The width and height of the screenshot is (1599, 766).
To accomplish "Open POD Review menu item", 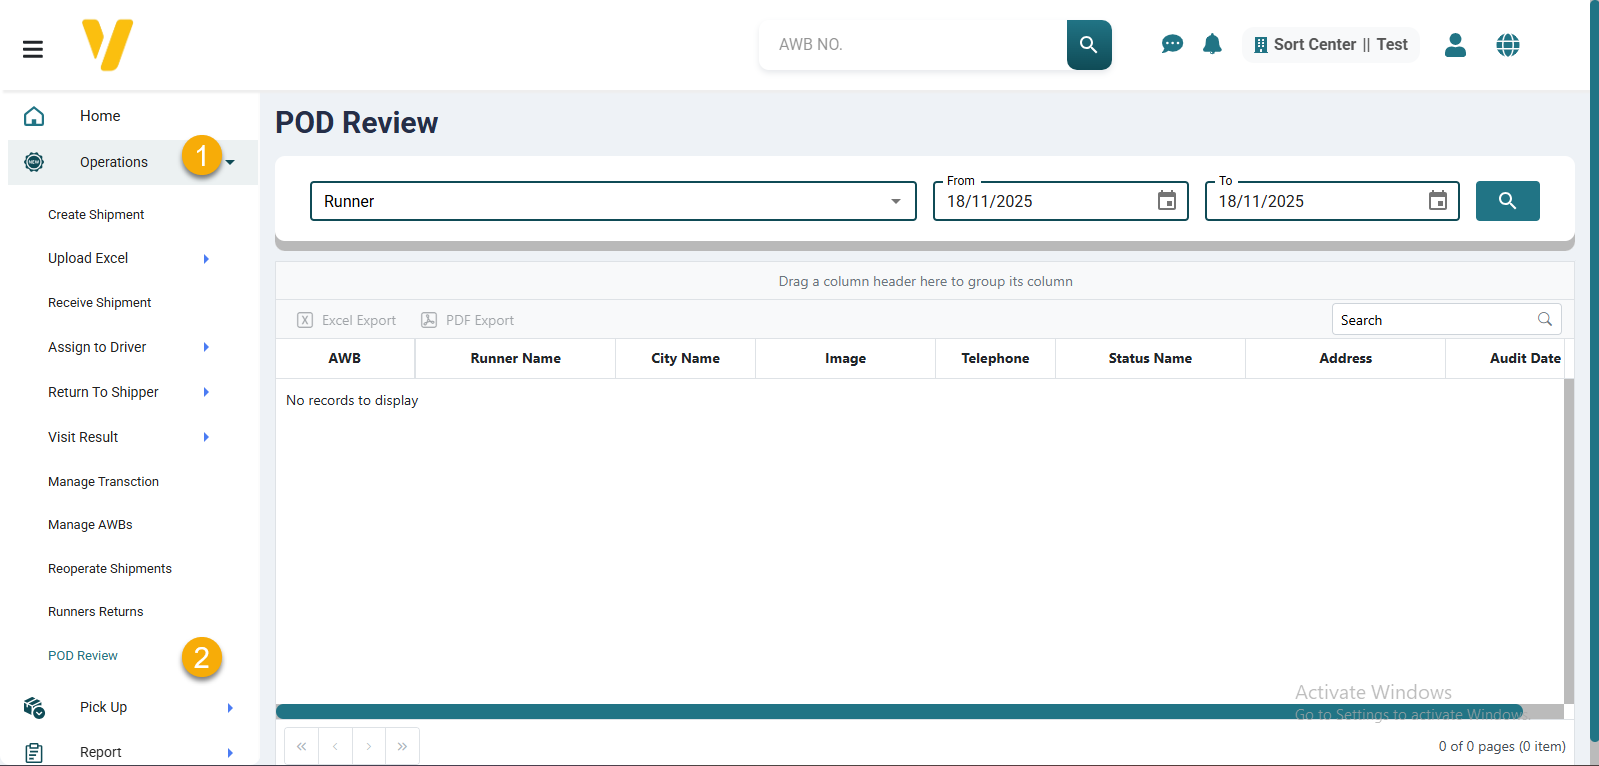I will (83, 656).
